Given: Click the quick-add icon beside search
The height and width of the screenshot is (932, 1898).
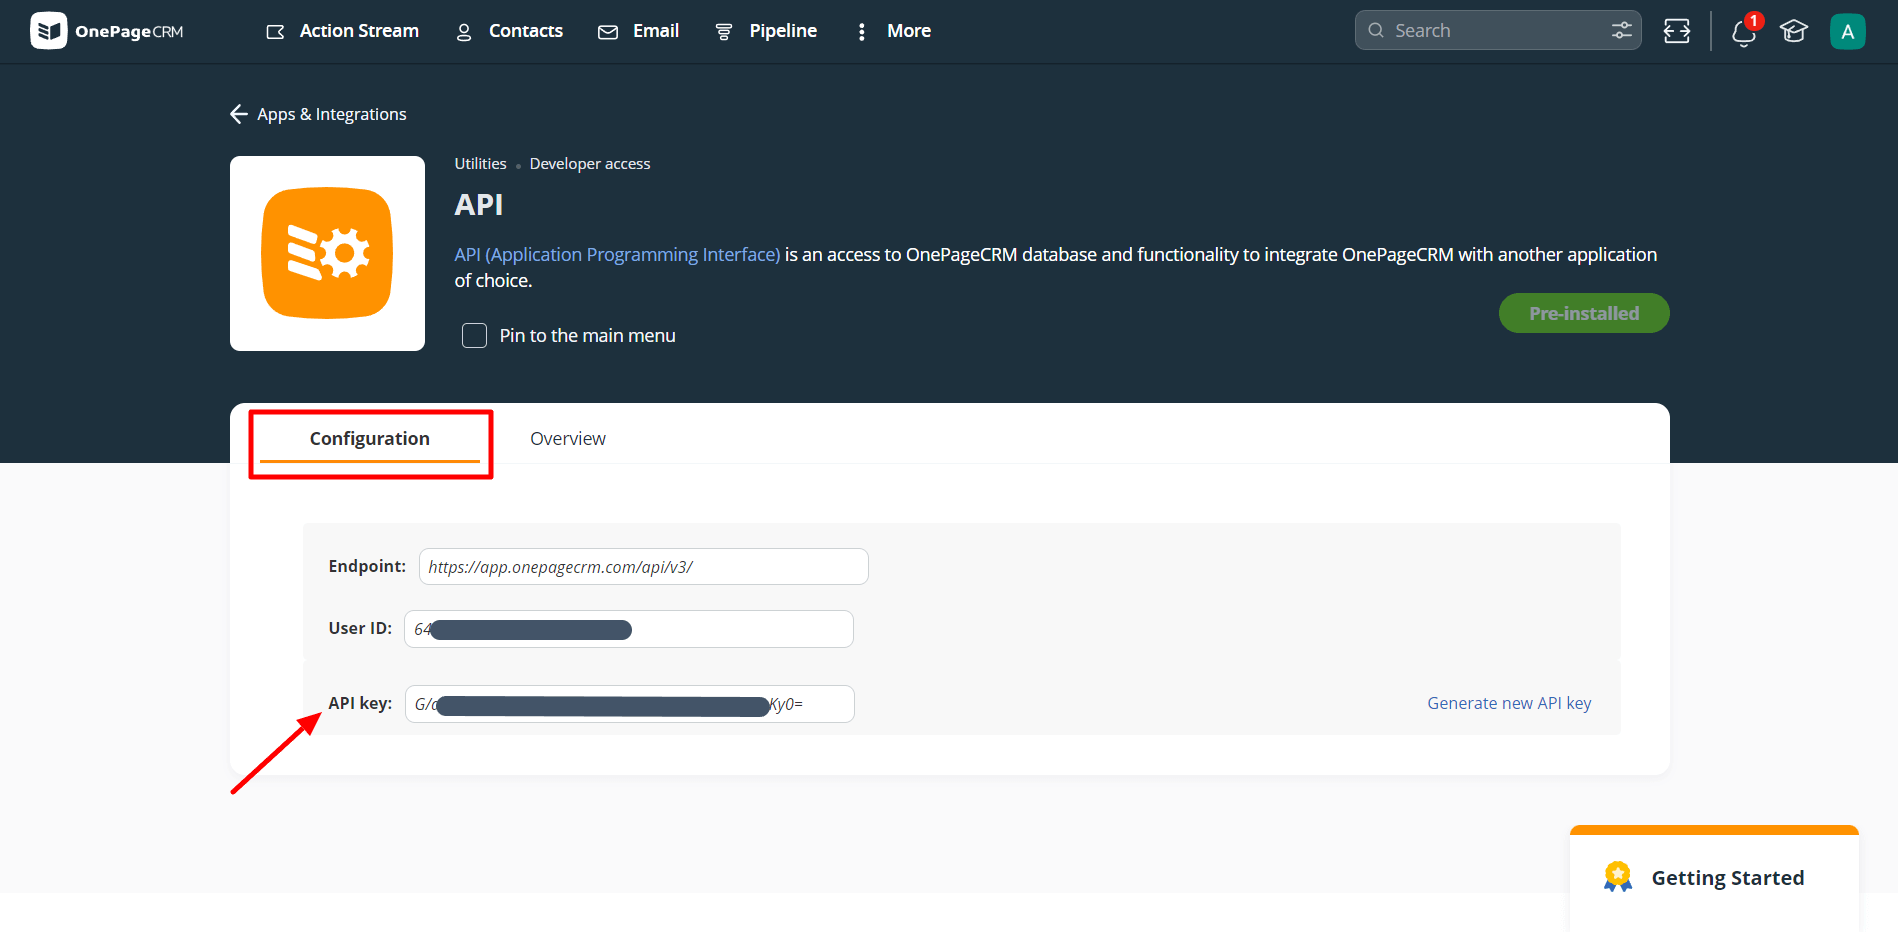Looking at the screenshot, I should [x=1676, y=31].
